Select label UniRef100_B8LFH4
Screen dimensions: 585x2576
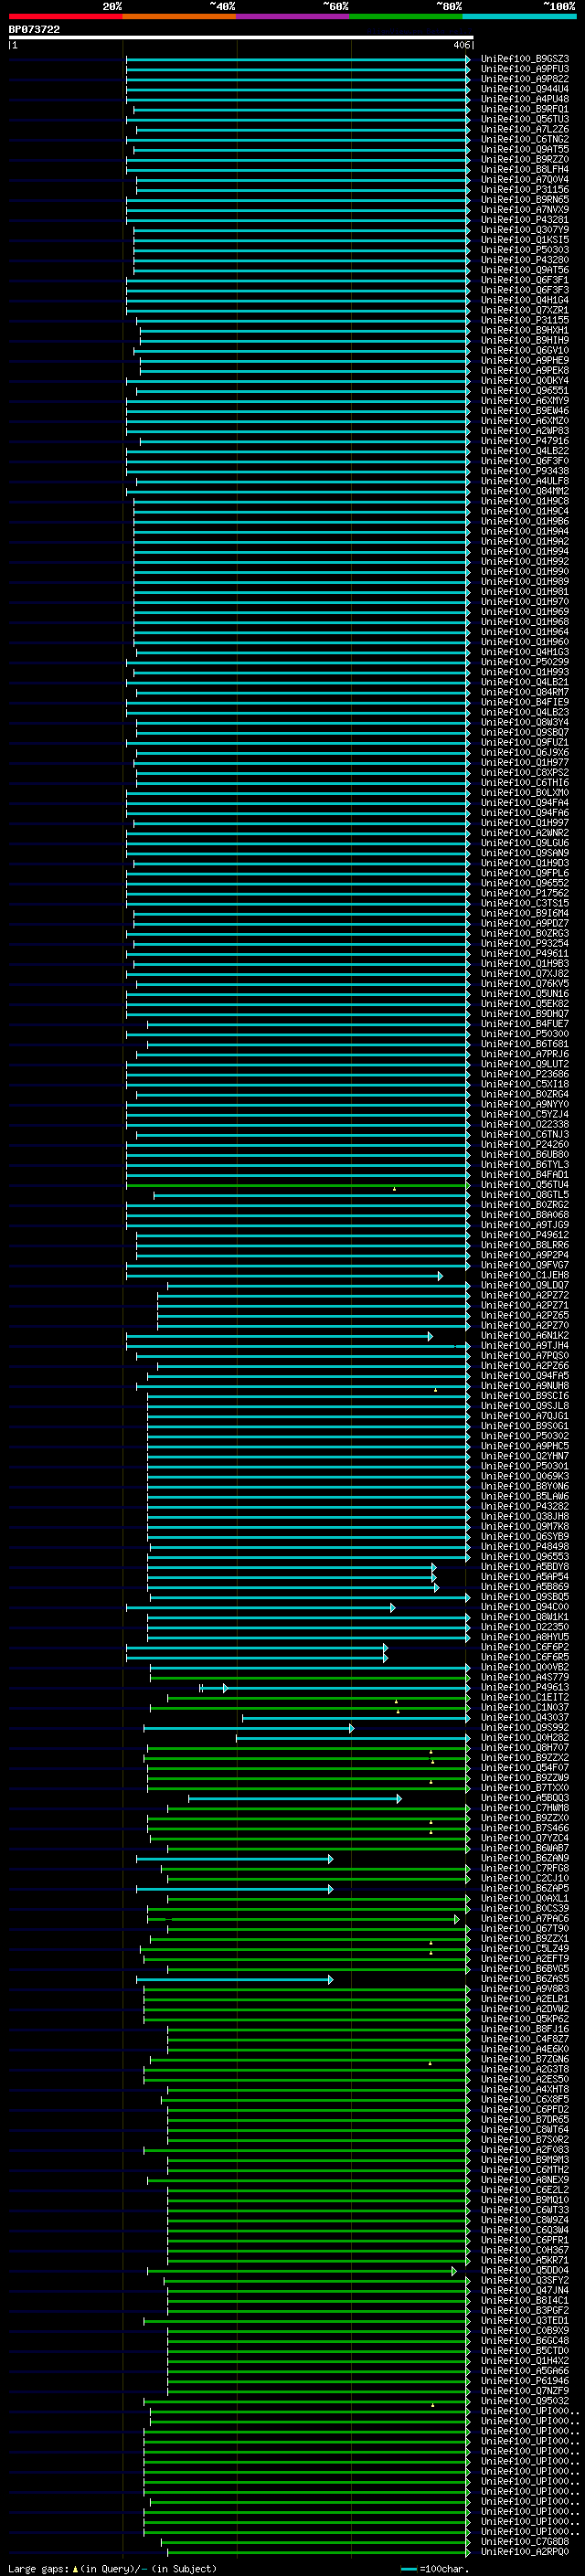point(525,169)
